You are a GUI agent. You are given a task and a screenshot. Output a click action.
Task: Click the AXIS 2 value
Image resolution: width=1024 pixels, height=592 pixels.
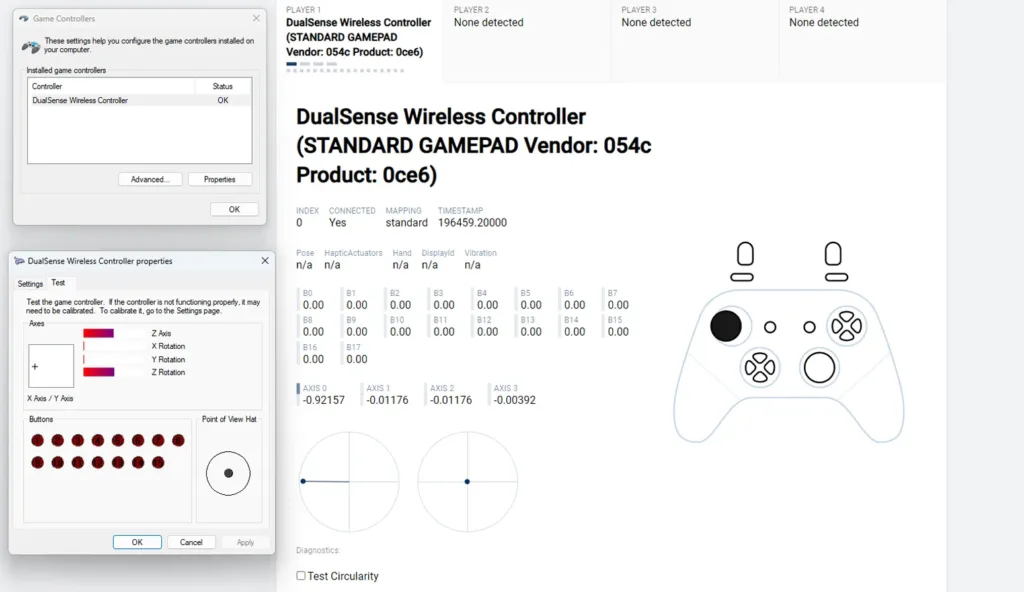tap(451, 400)
